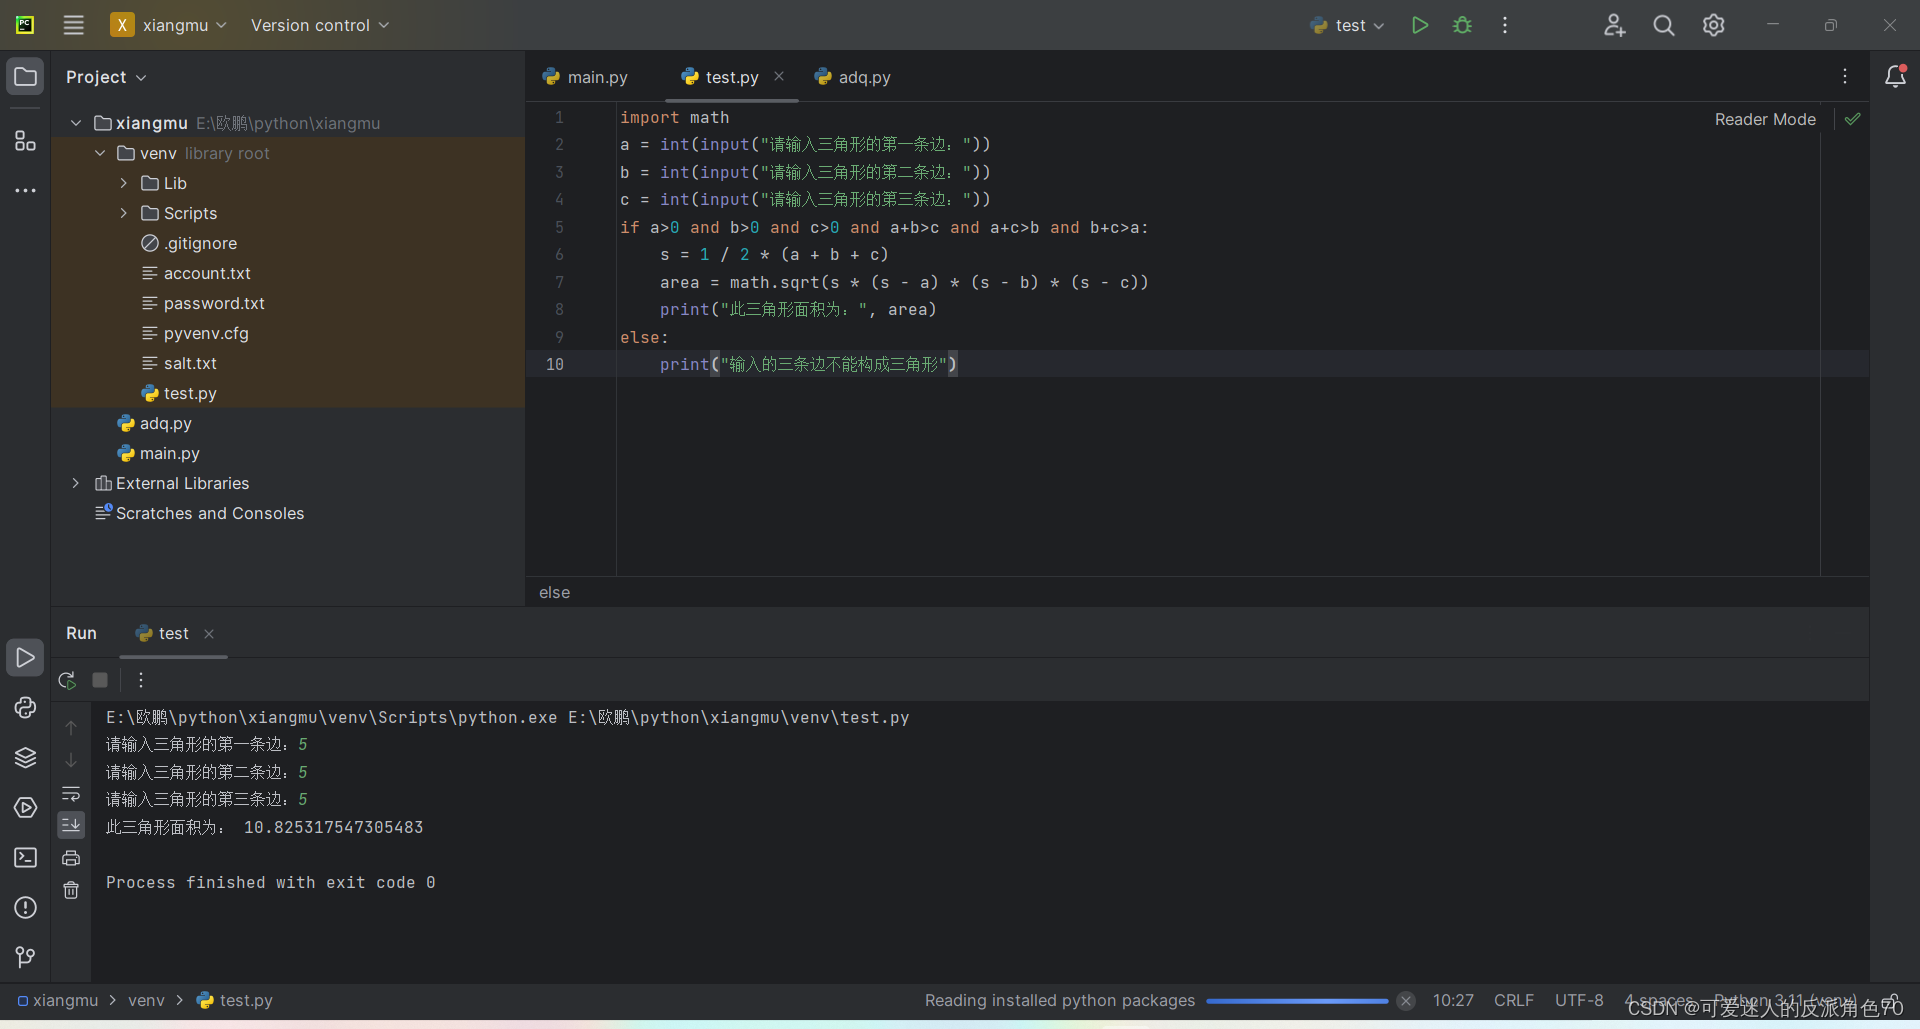Enable Reader Mode in the editor
Viewport: 1920px width, 1029px height.
point(1764,119)
